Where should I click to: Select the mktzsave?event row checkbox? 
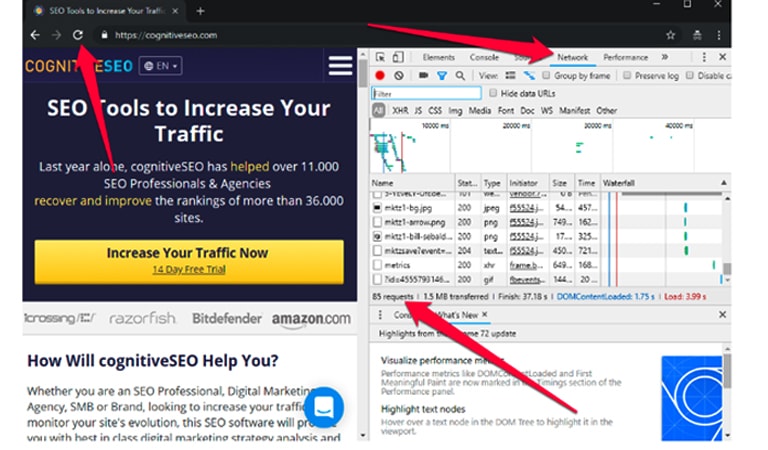pos(377,251)
